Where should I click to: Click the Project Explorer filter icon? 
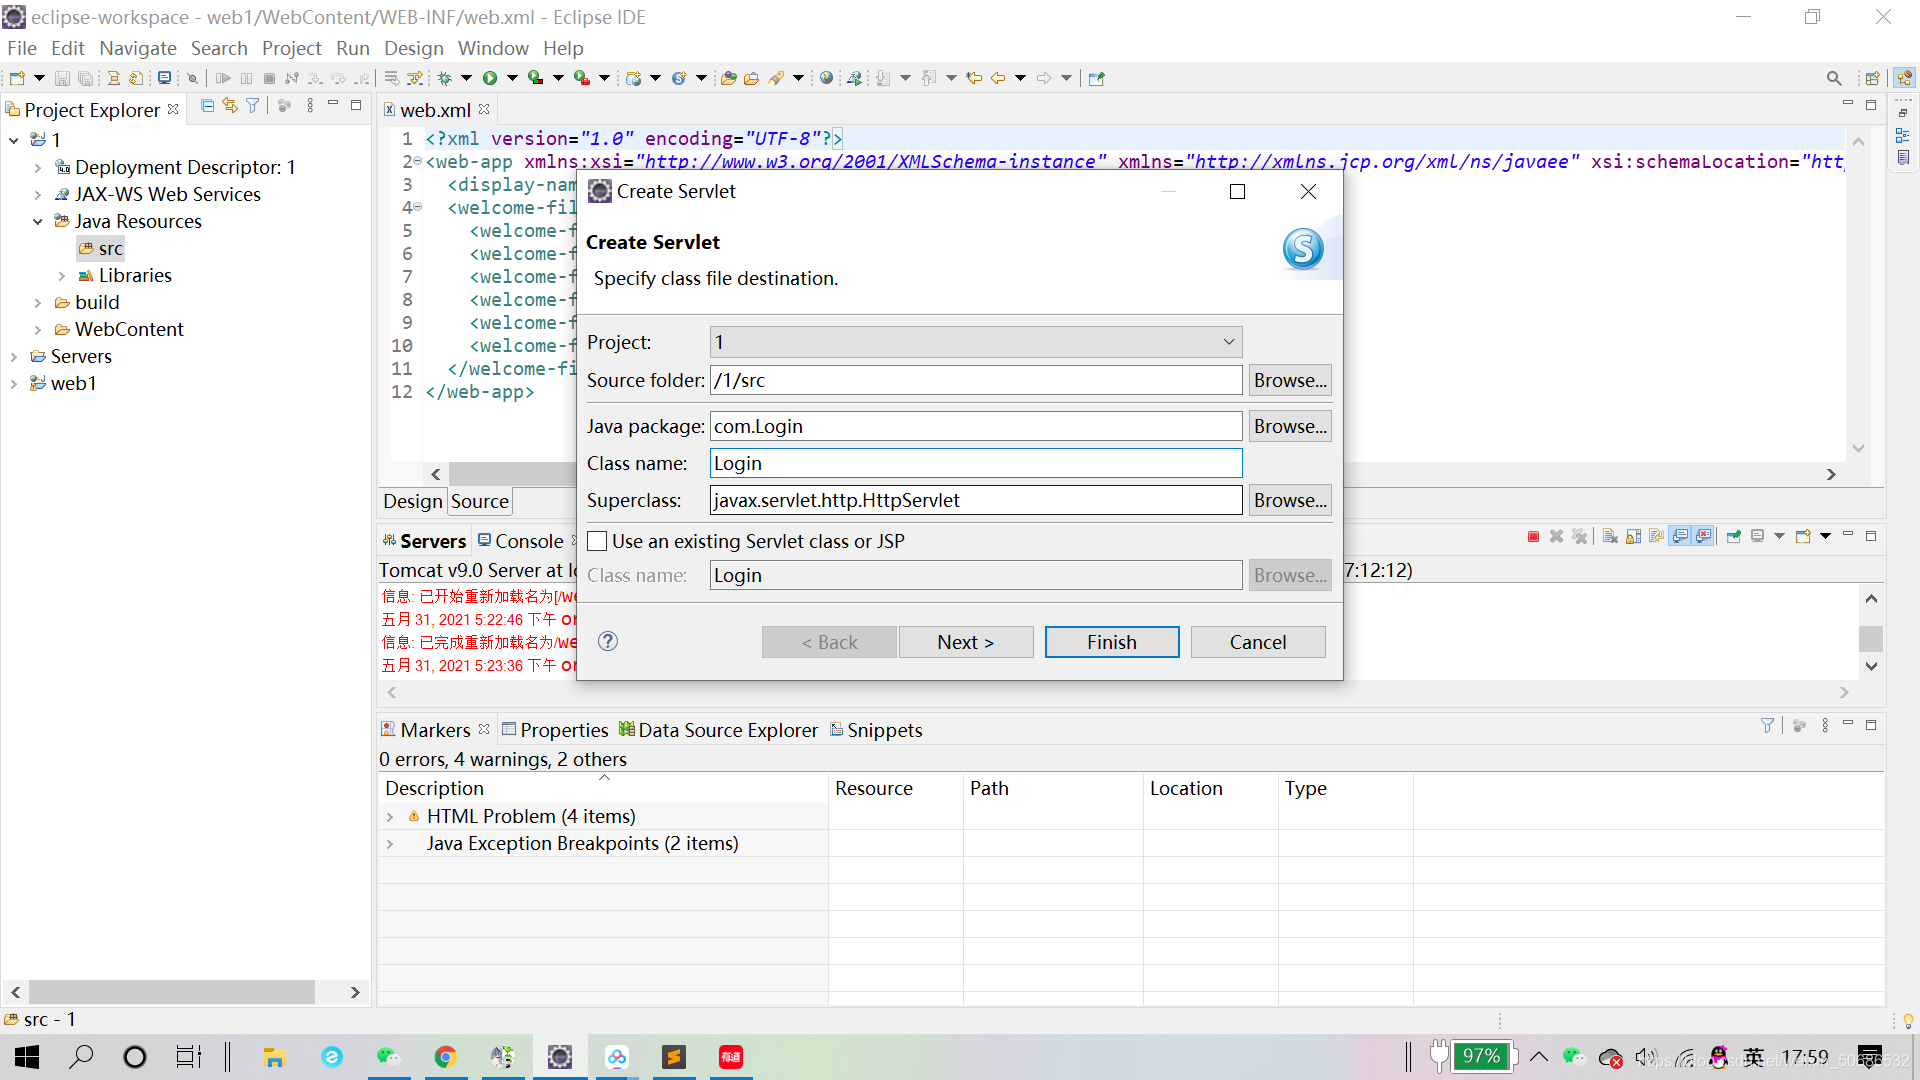coord(253,106)
